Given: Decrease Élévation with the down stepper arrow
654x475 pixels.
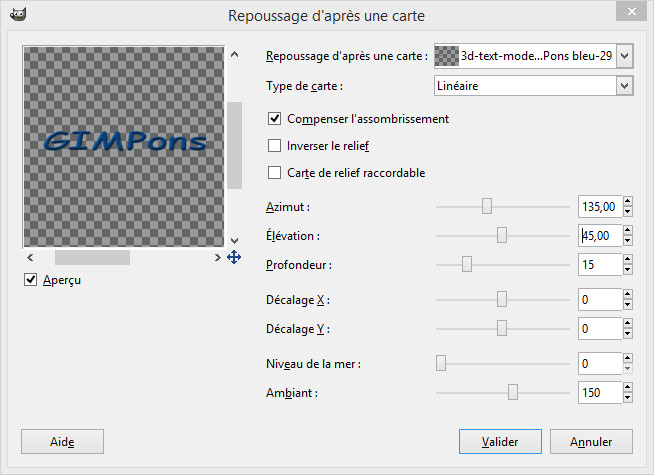Looking at the screenshot, I should coord(628,241).
